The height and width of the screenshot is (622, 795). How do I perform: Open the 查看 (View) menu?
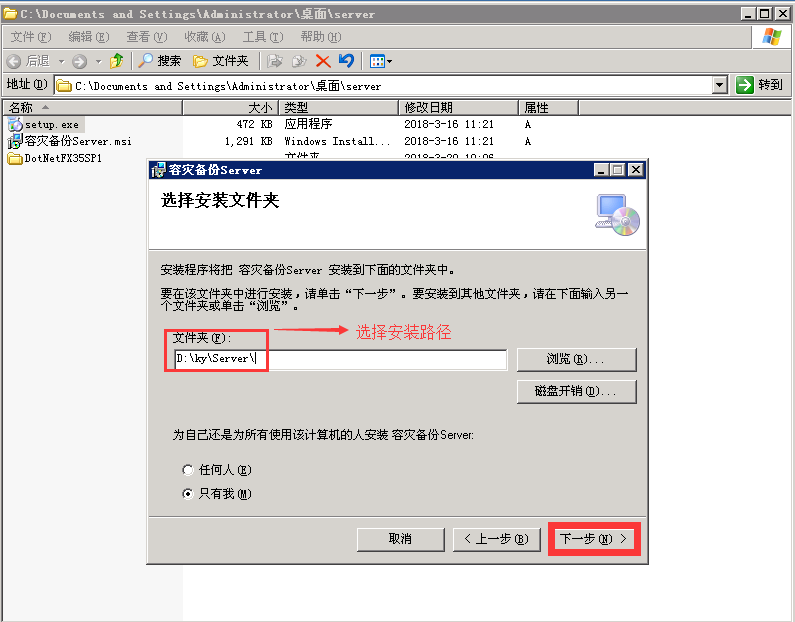click(145, 37)
